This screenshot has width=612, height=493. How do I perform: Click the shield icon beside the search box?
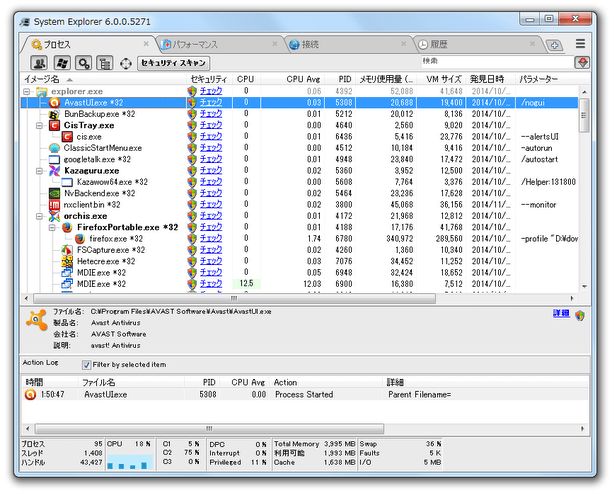583,62
